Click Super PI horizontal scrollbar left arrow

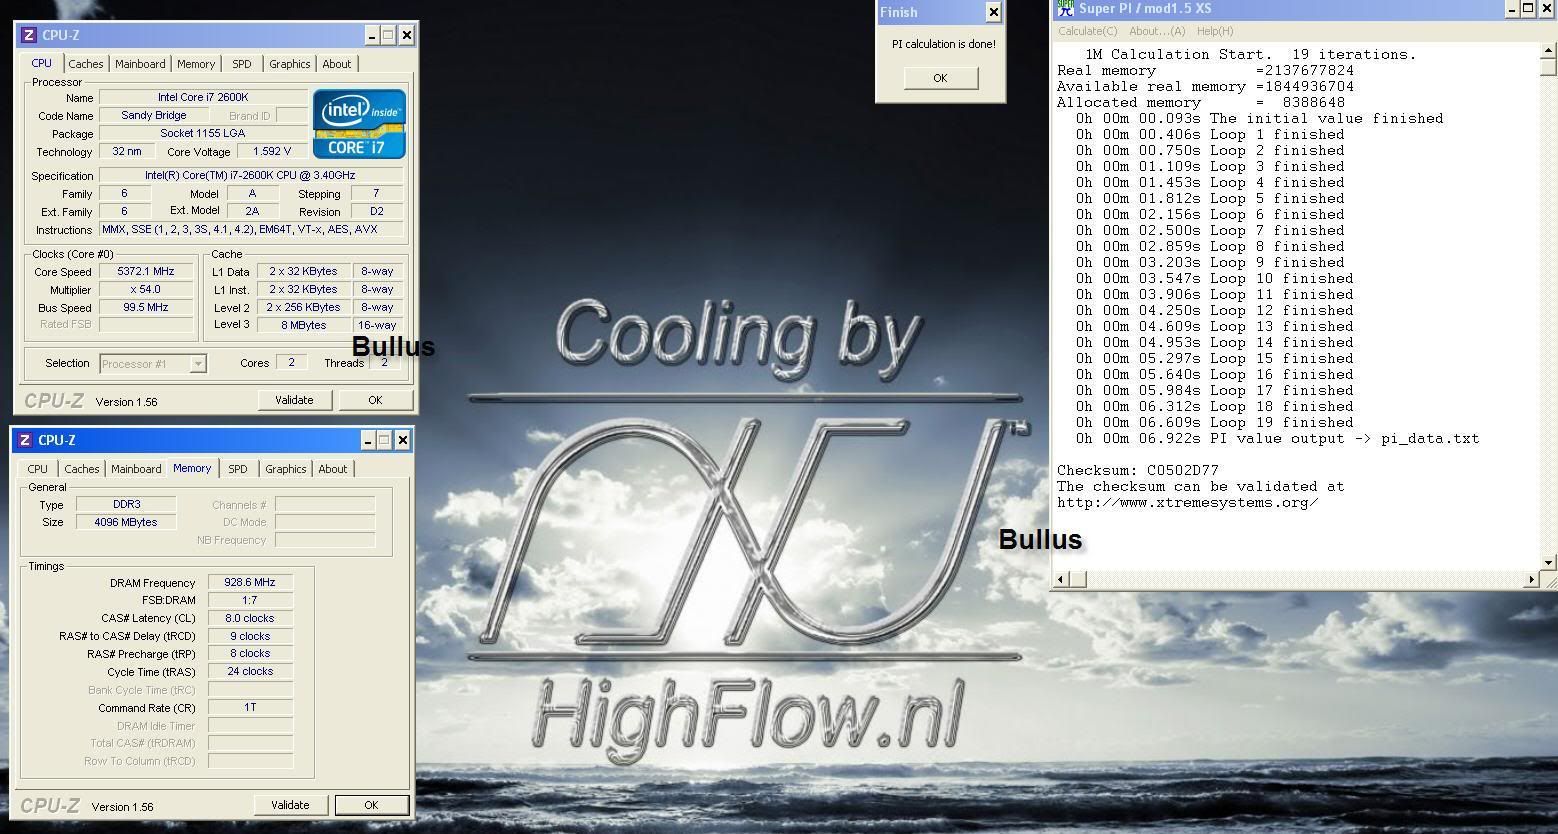point(1061,579)
